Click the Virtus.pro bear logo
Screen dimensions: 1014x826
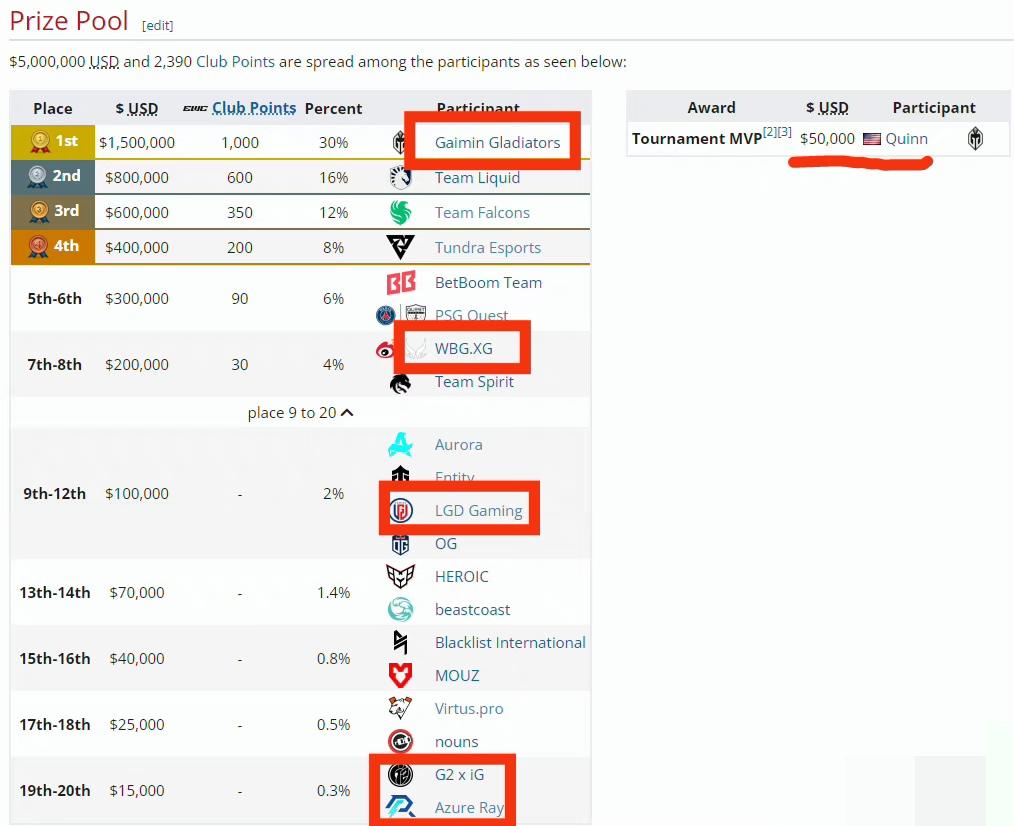pos(400,708)
